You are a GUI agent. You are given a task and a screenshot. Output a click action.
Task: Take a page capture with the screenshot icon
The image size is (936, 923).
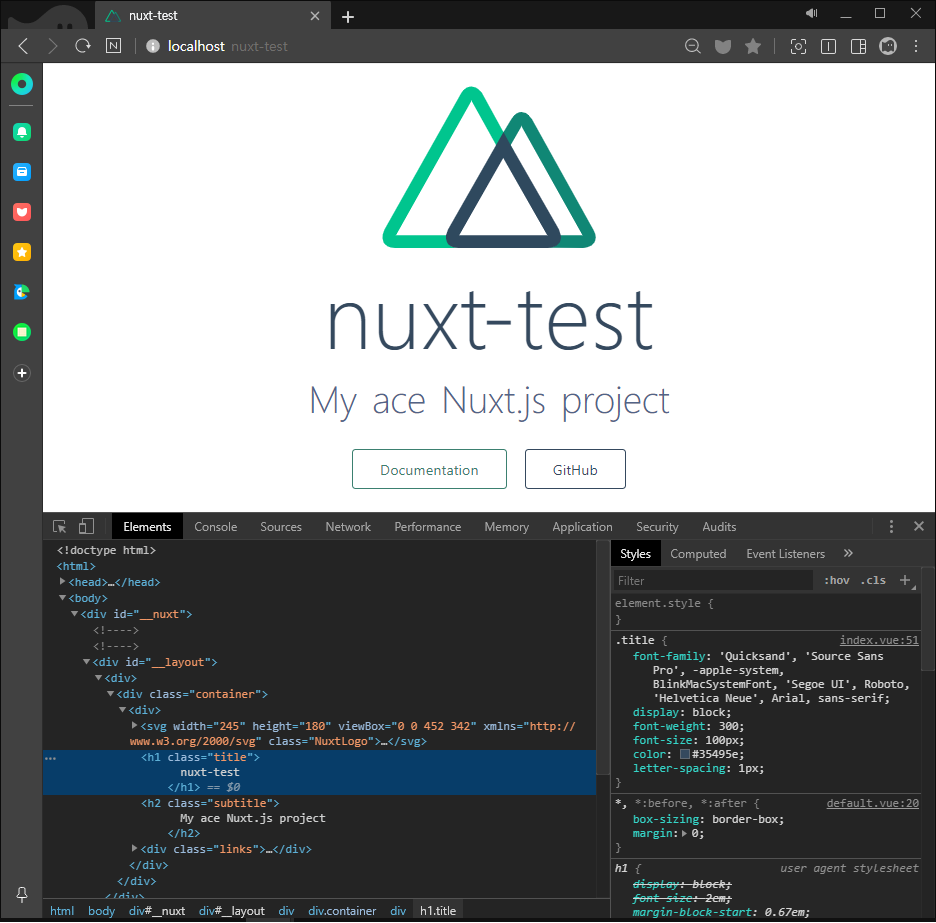tap(798, 46)
